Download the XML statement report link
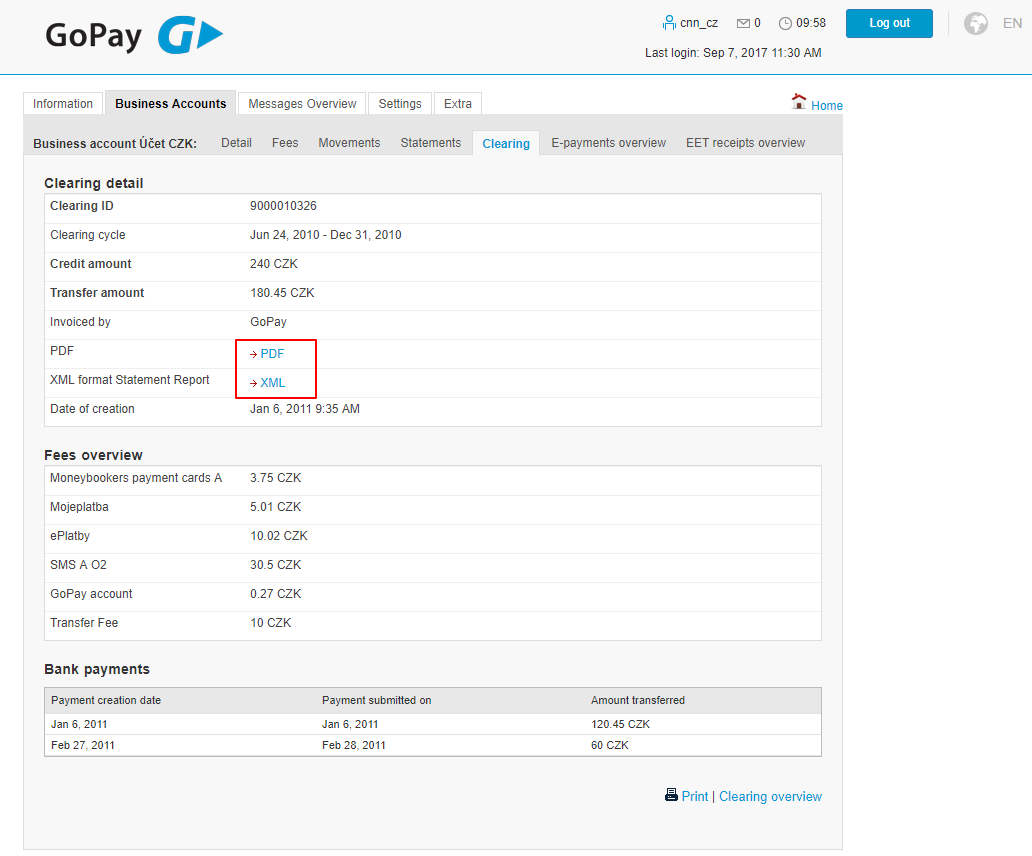Image resolution: width=1032 pixels, height=856 pixels. point(272,383)
